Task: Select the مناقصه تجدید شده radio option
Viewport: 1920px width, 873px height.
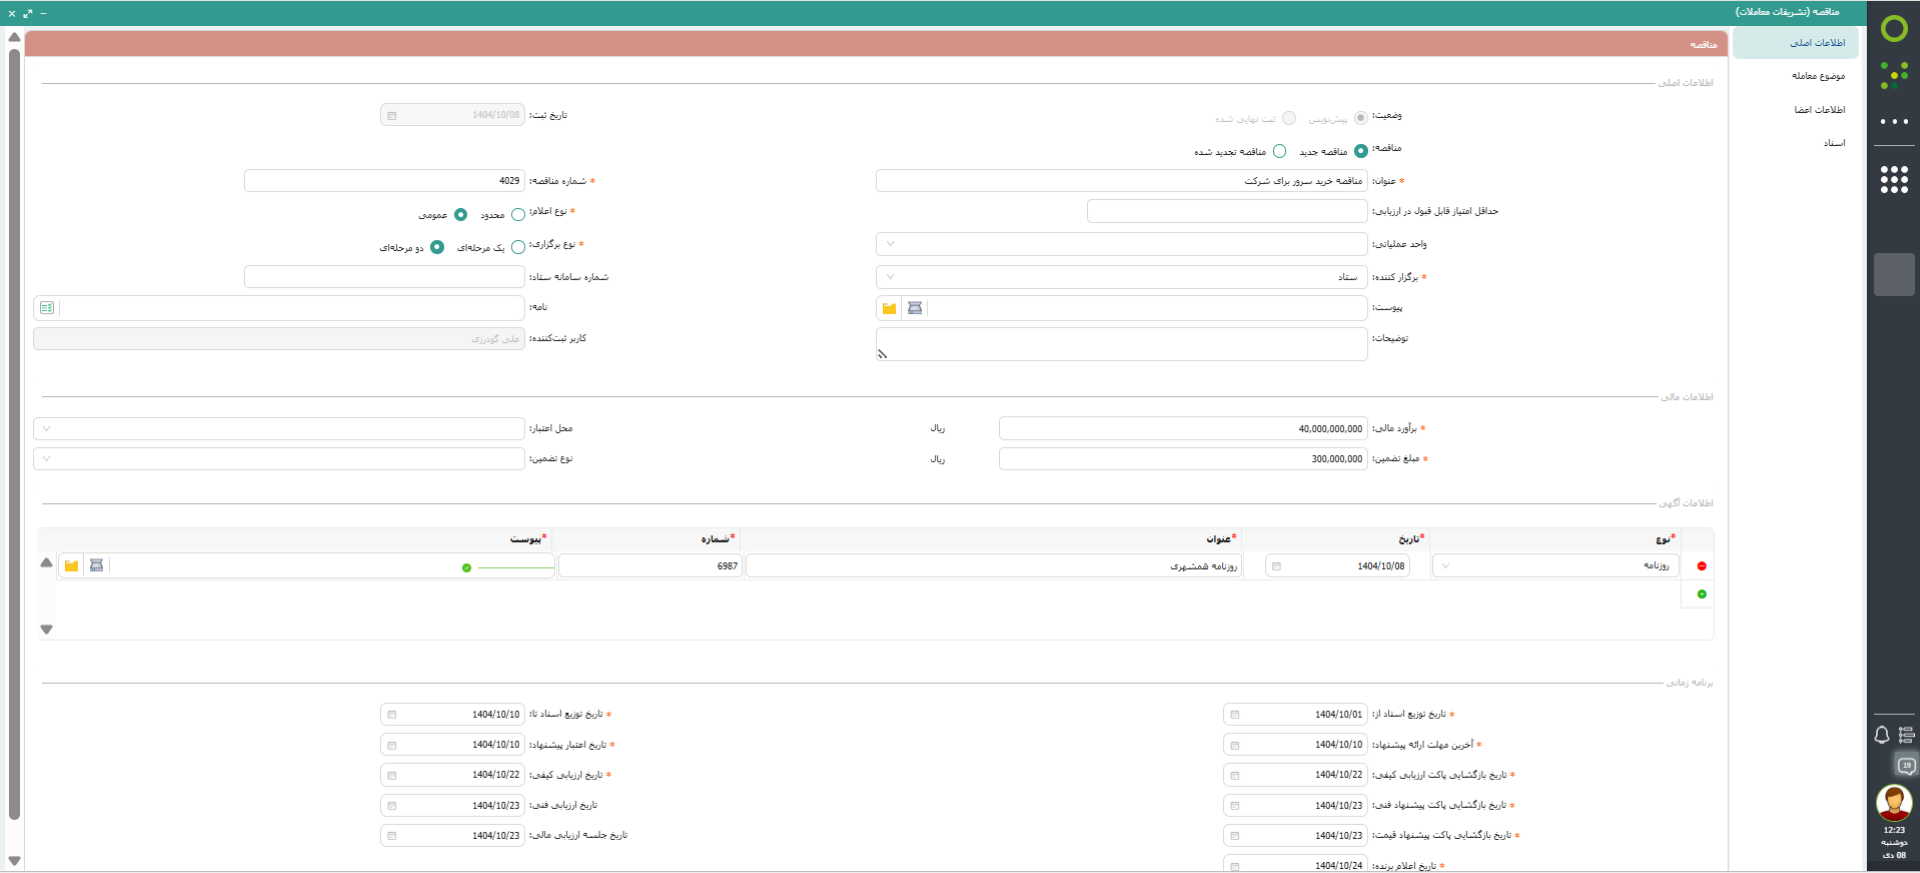Action: 1279,152
